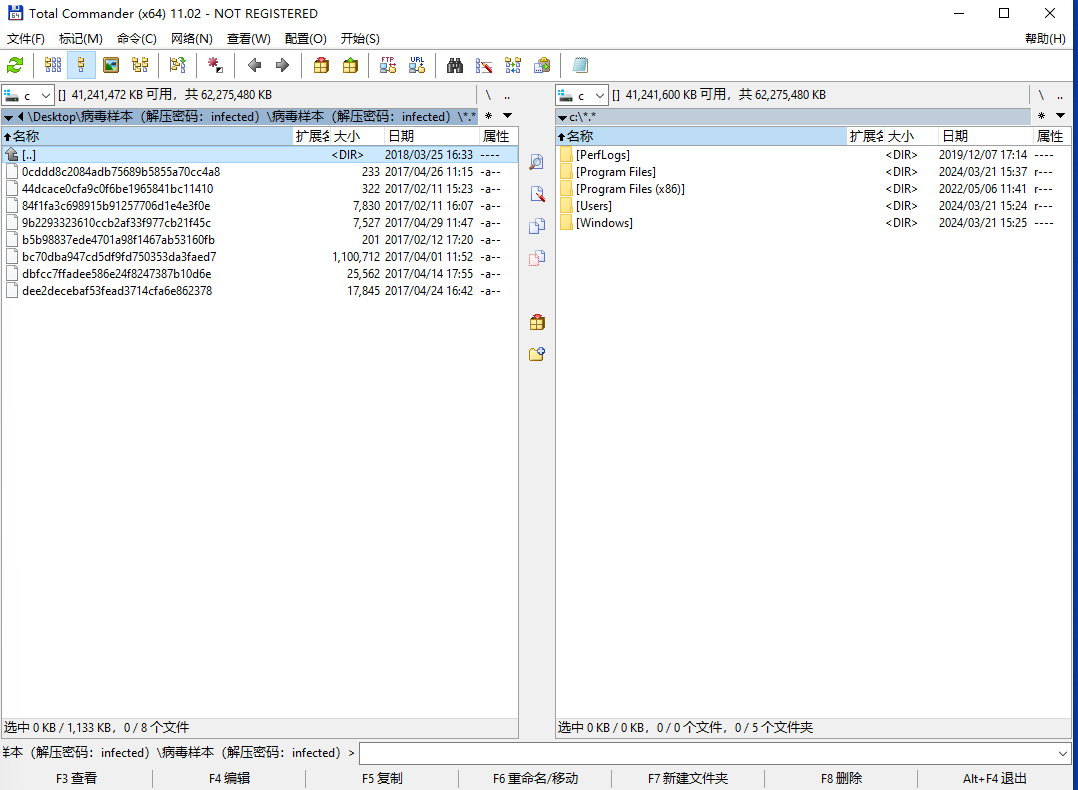This screenshot has height=790, width=1078.
Task: Click copy names to clipboard icon
Action: click(542, 65)
